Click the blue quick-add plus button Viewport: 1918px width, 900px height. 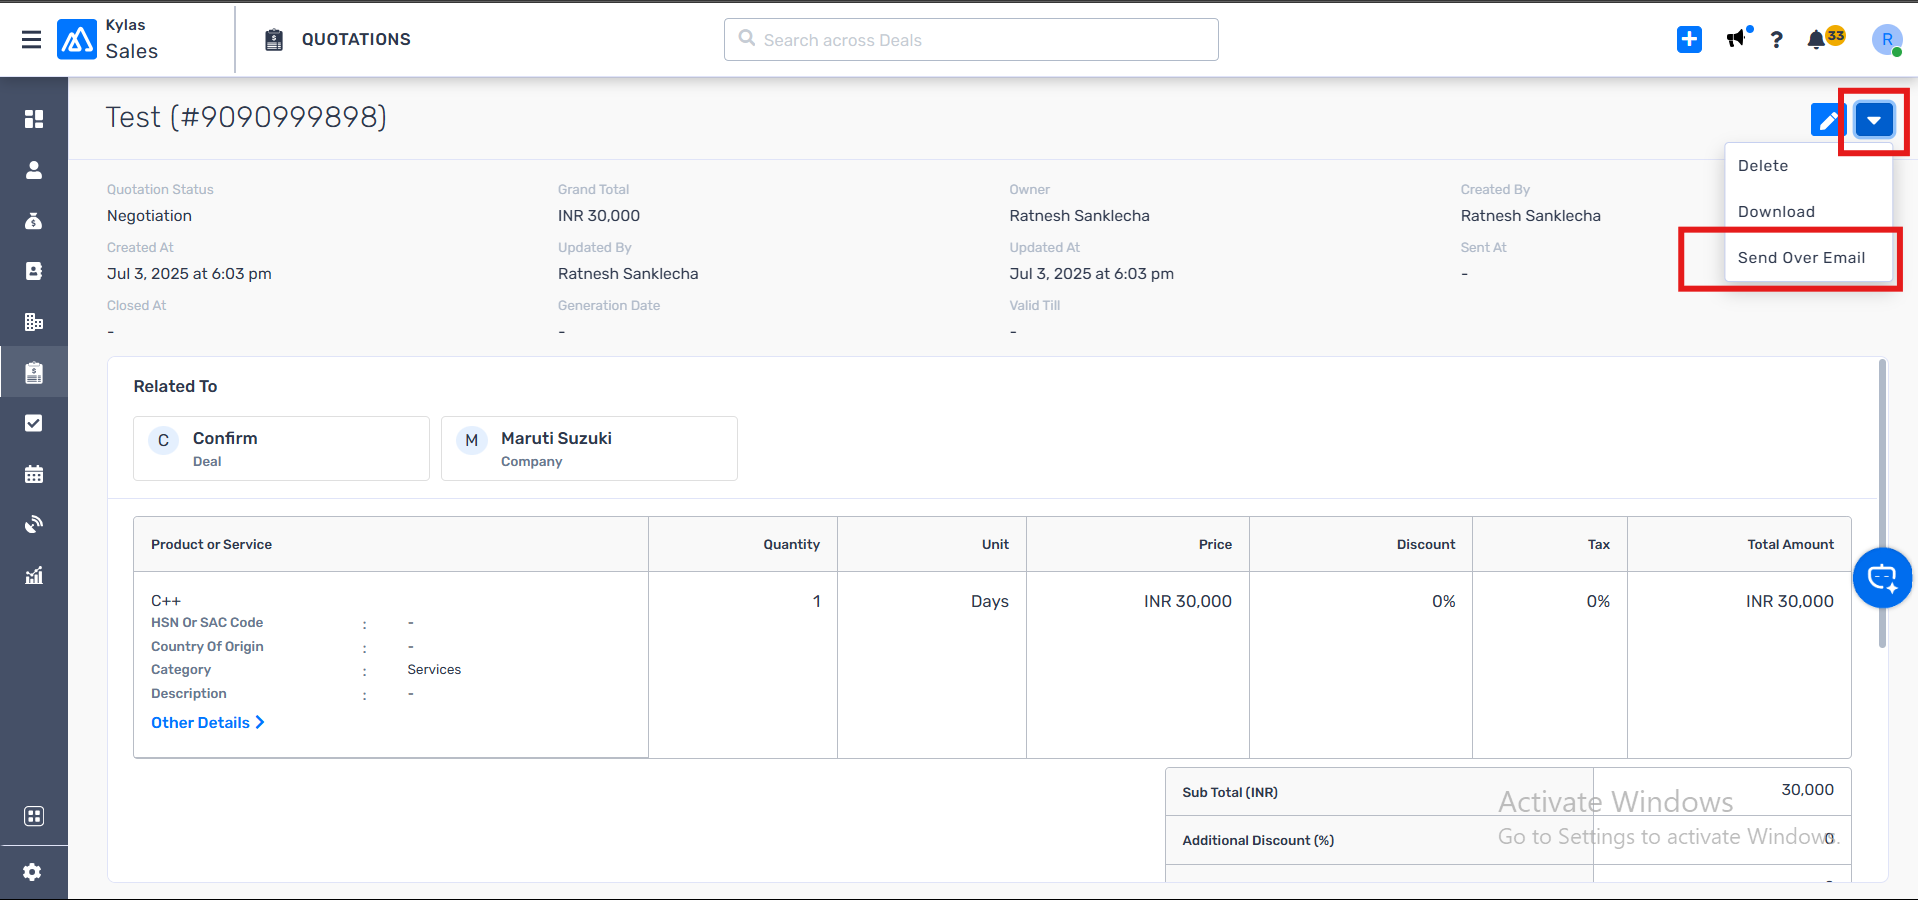coord(1689,39)
